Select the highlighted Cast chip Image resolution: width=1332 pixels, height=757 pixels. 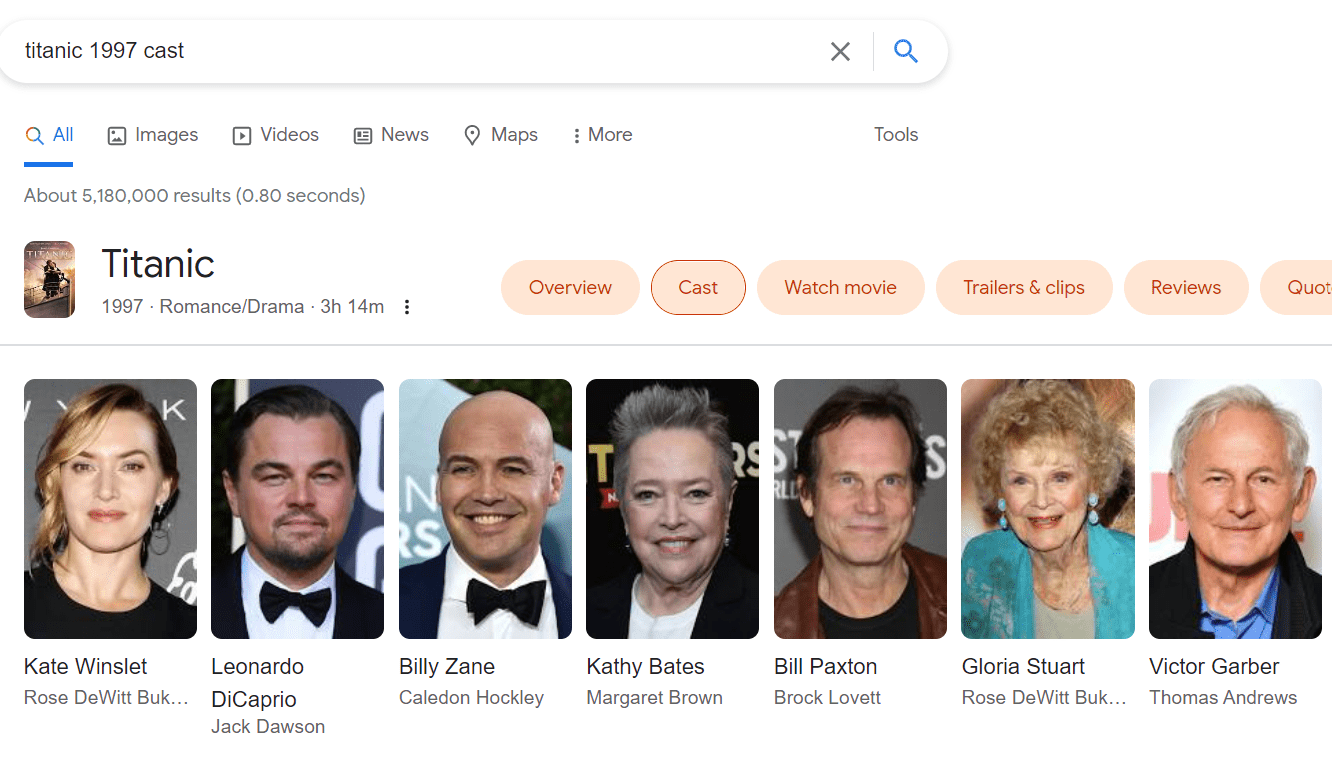(x=698, y=287)
